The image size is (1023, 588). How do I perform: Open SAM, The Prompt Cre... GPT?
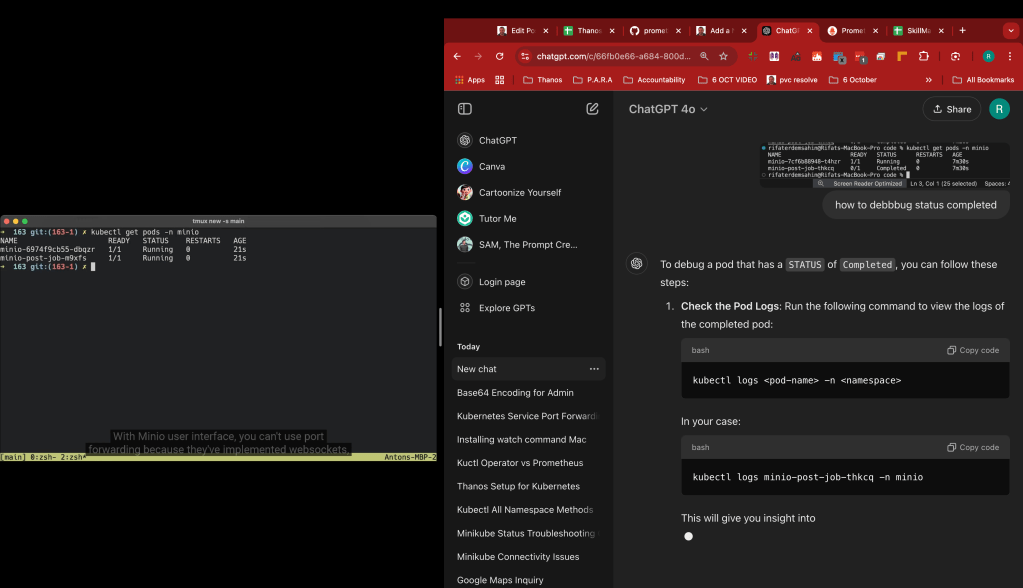[x=528, y=245]
